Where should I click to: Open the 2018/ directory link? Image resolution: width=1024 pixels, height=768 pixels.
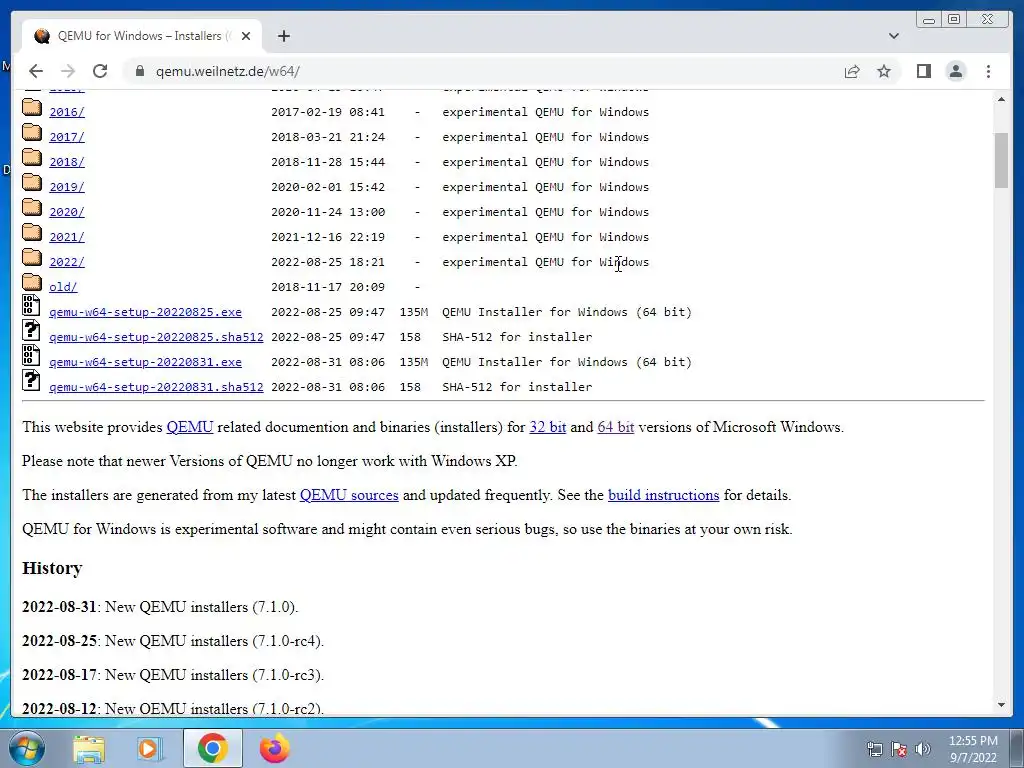[x=67, y=162]
